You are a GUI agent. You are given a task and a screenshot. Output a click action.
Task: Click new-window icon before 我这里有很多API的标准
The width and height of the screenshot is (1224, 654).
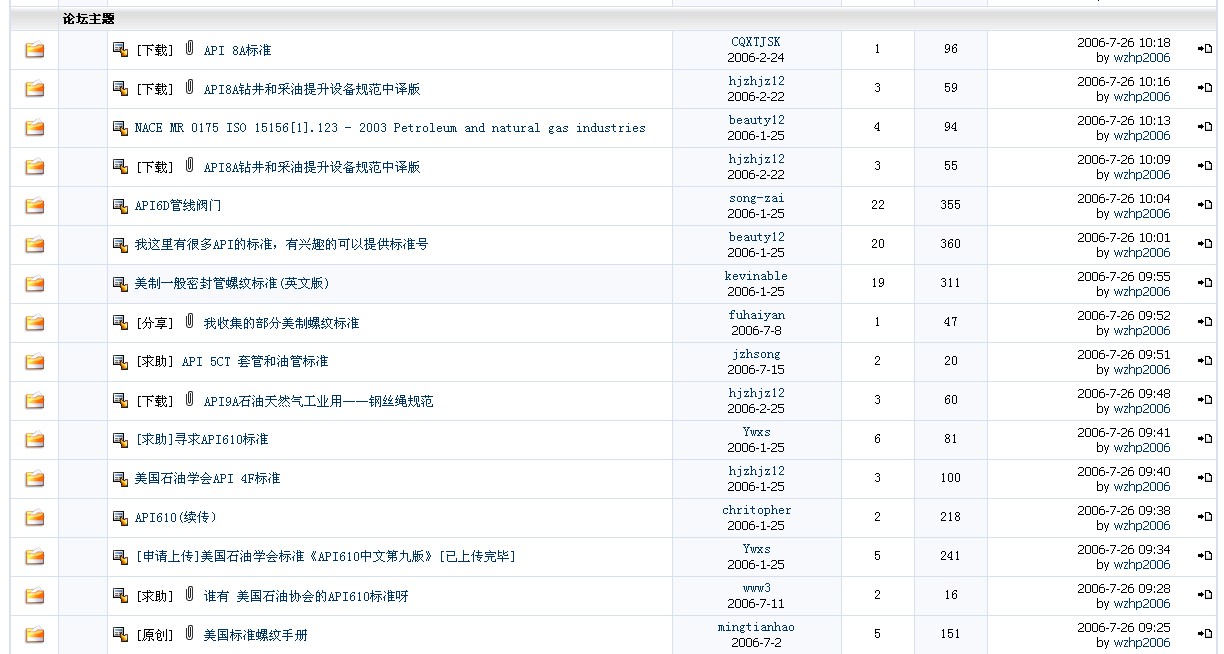click(x=120, y=245)
